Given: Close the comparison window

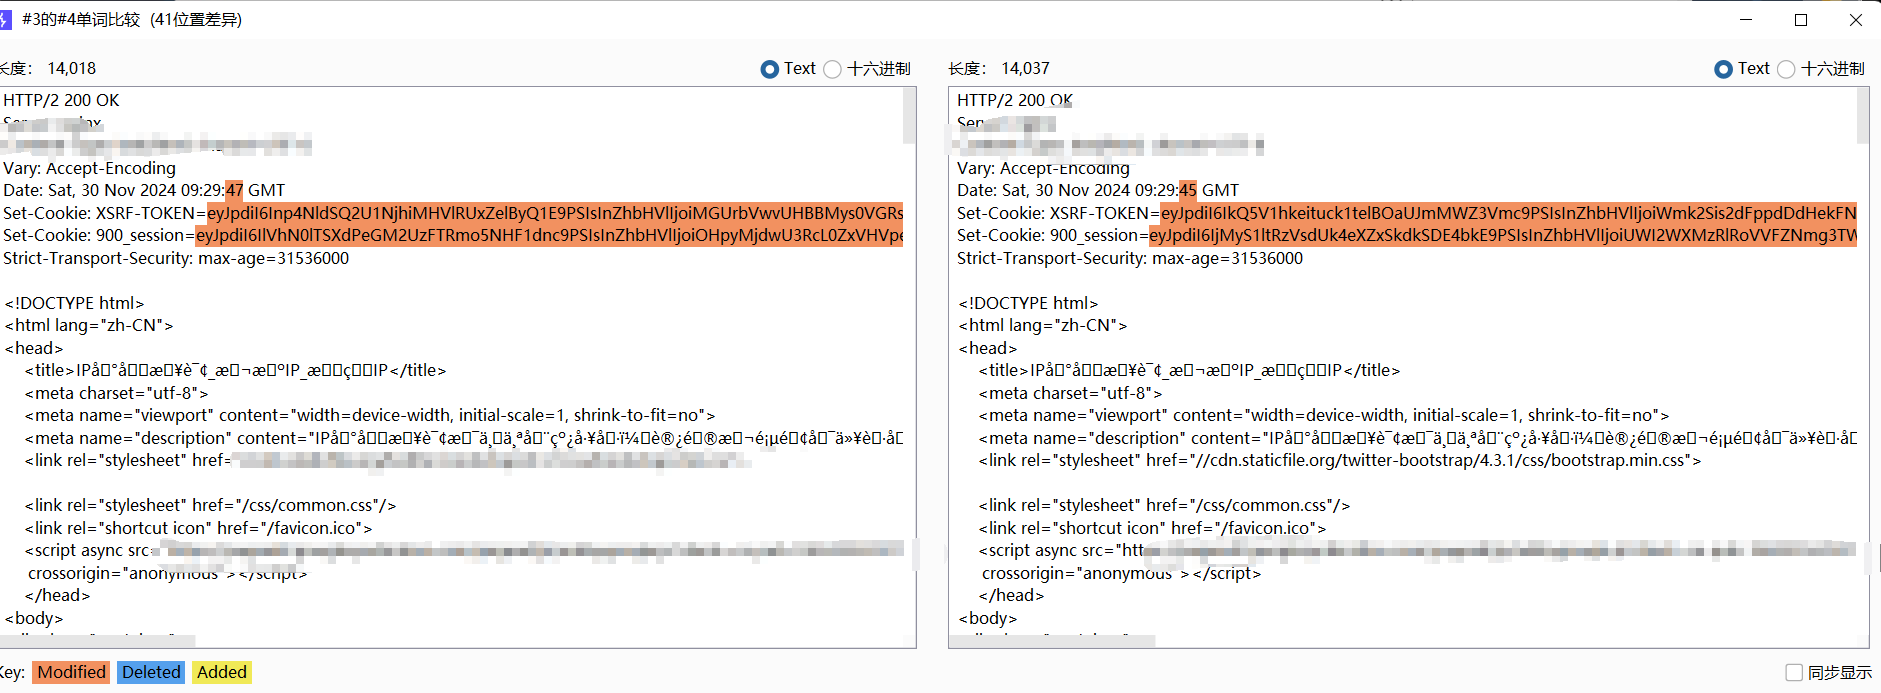Looking at the screenshot, I should [x=1855, y=20].
